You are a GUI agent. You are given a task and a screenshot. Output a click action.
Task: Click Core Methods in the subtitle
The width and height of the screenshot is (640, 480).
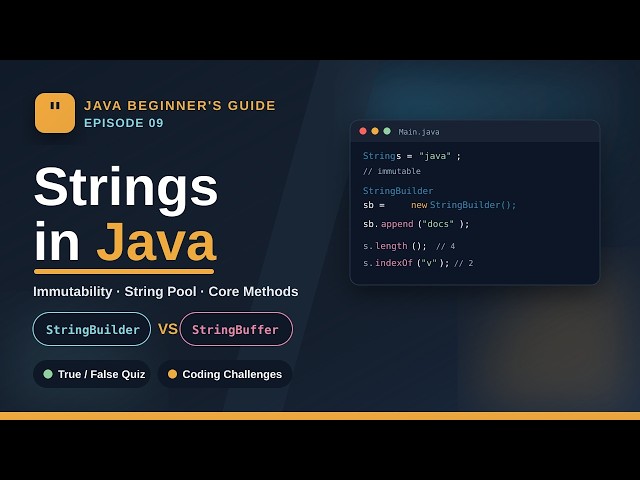(x=253, y=291)
